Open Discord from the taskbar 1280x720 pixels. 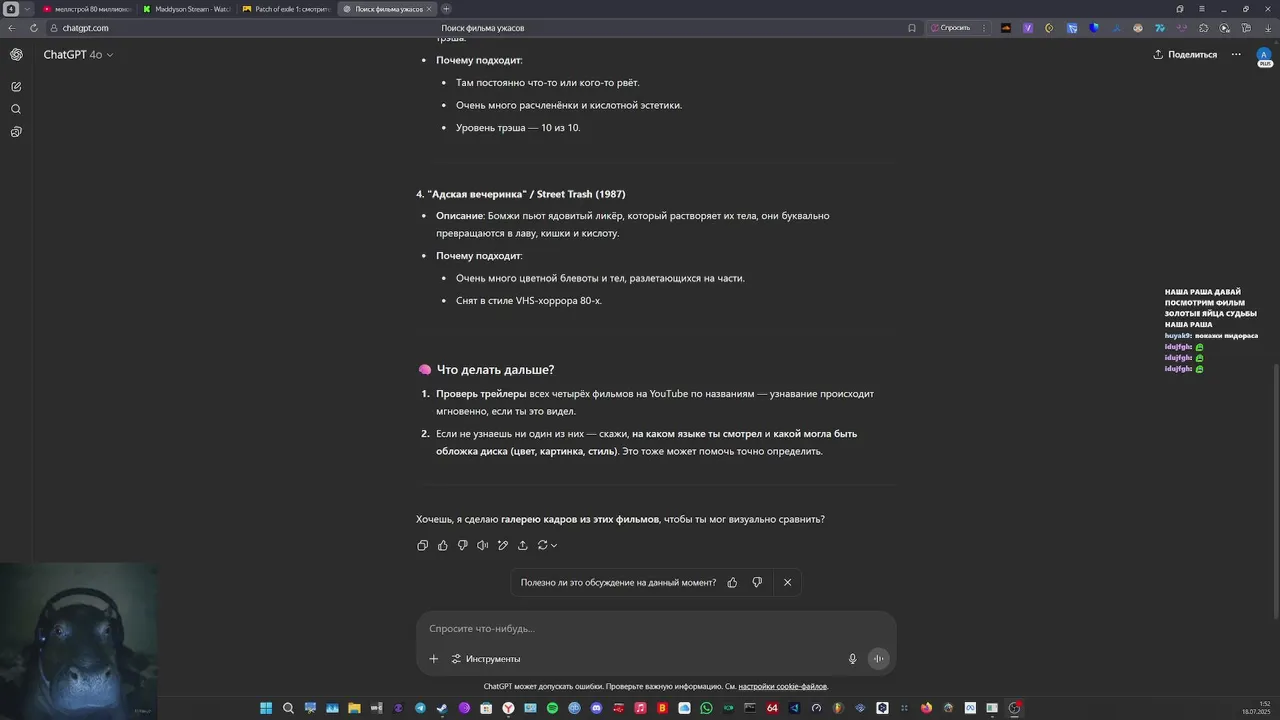[596, 708]
